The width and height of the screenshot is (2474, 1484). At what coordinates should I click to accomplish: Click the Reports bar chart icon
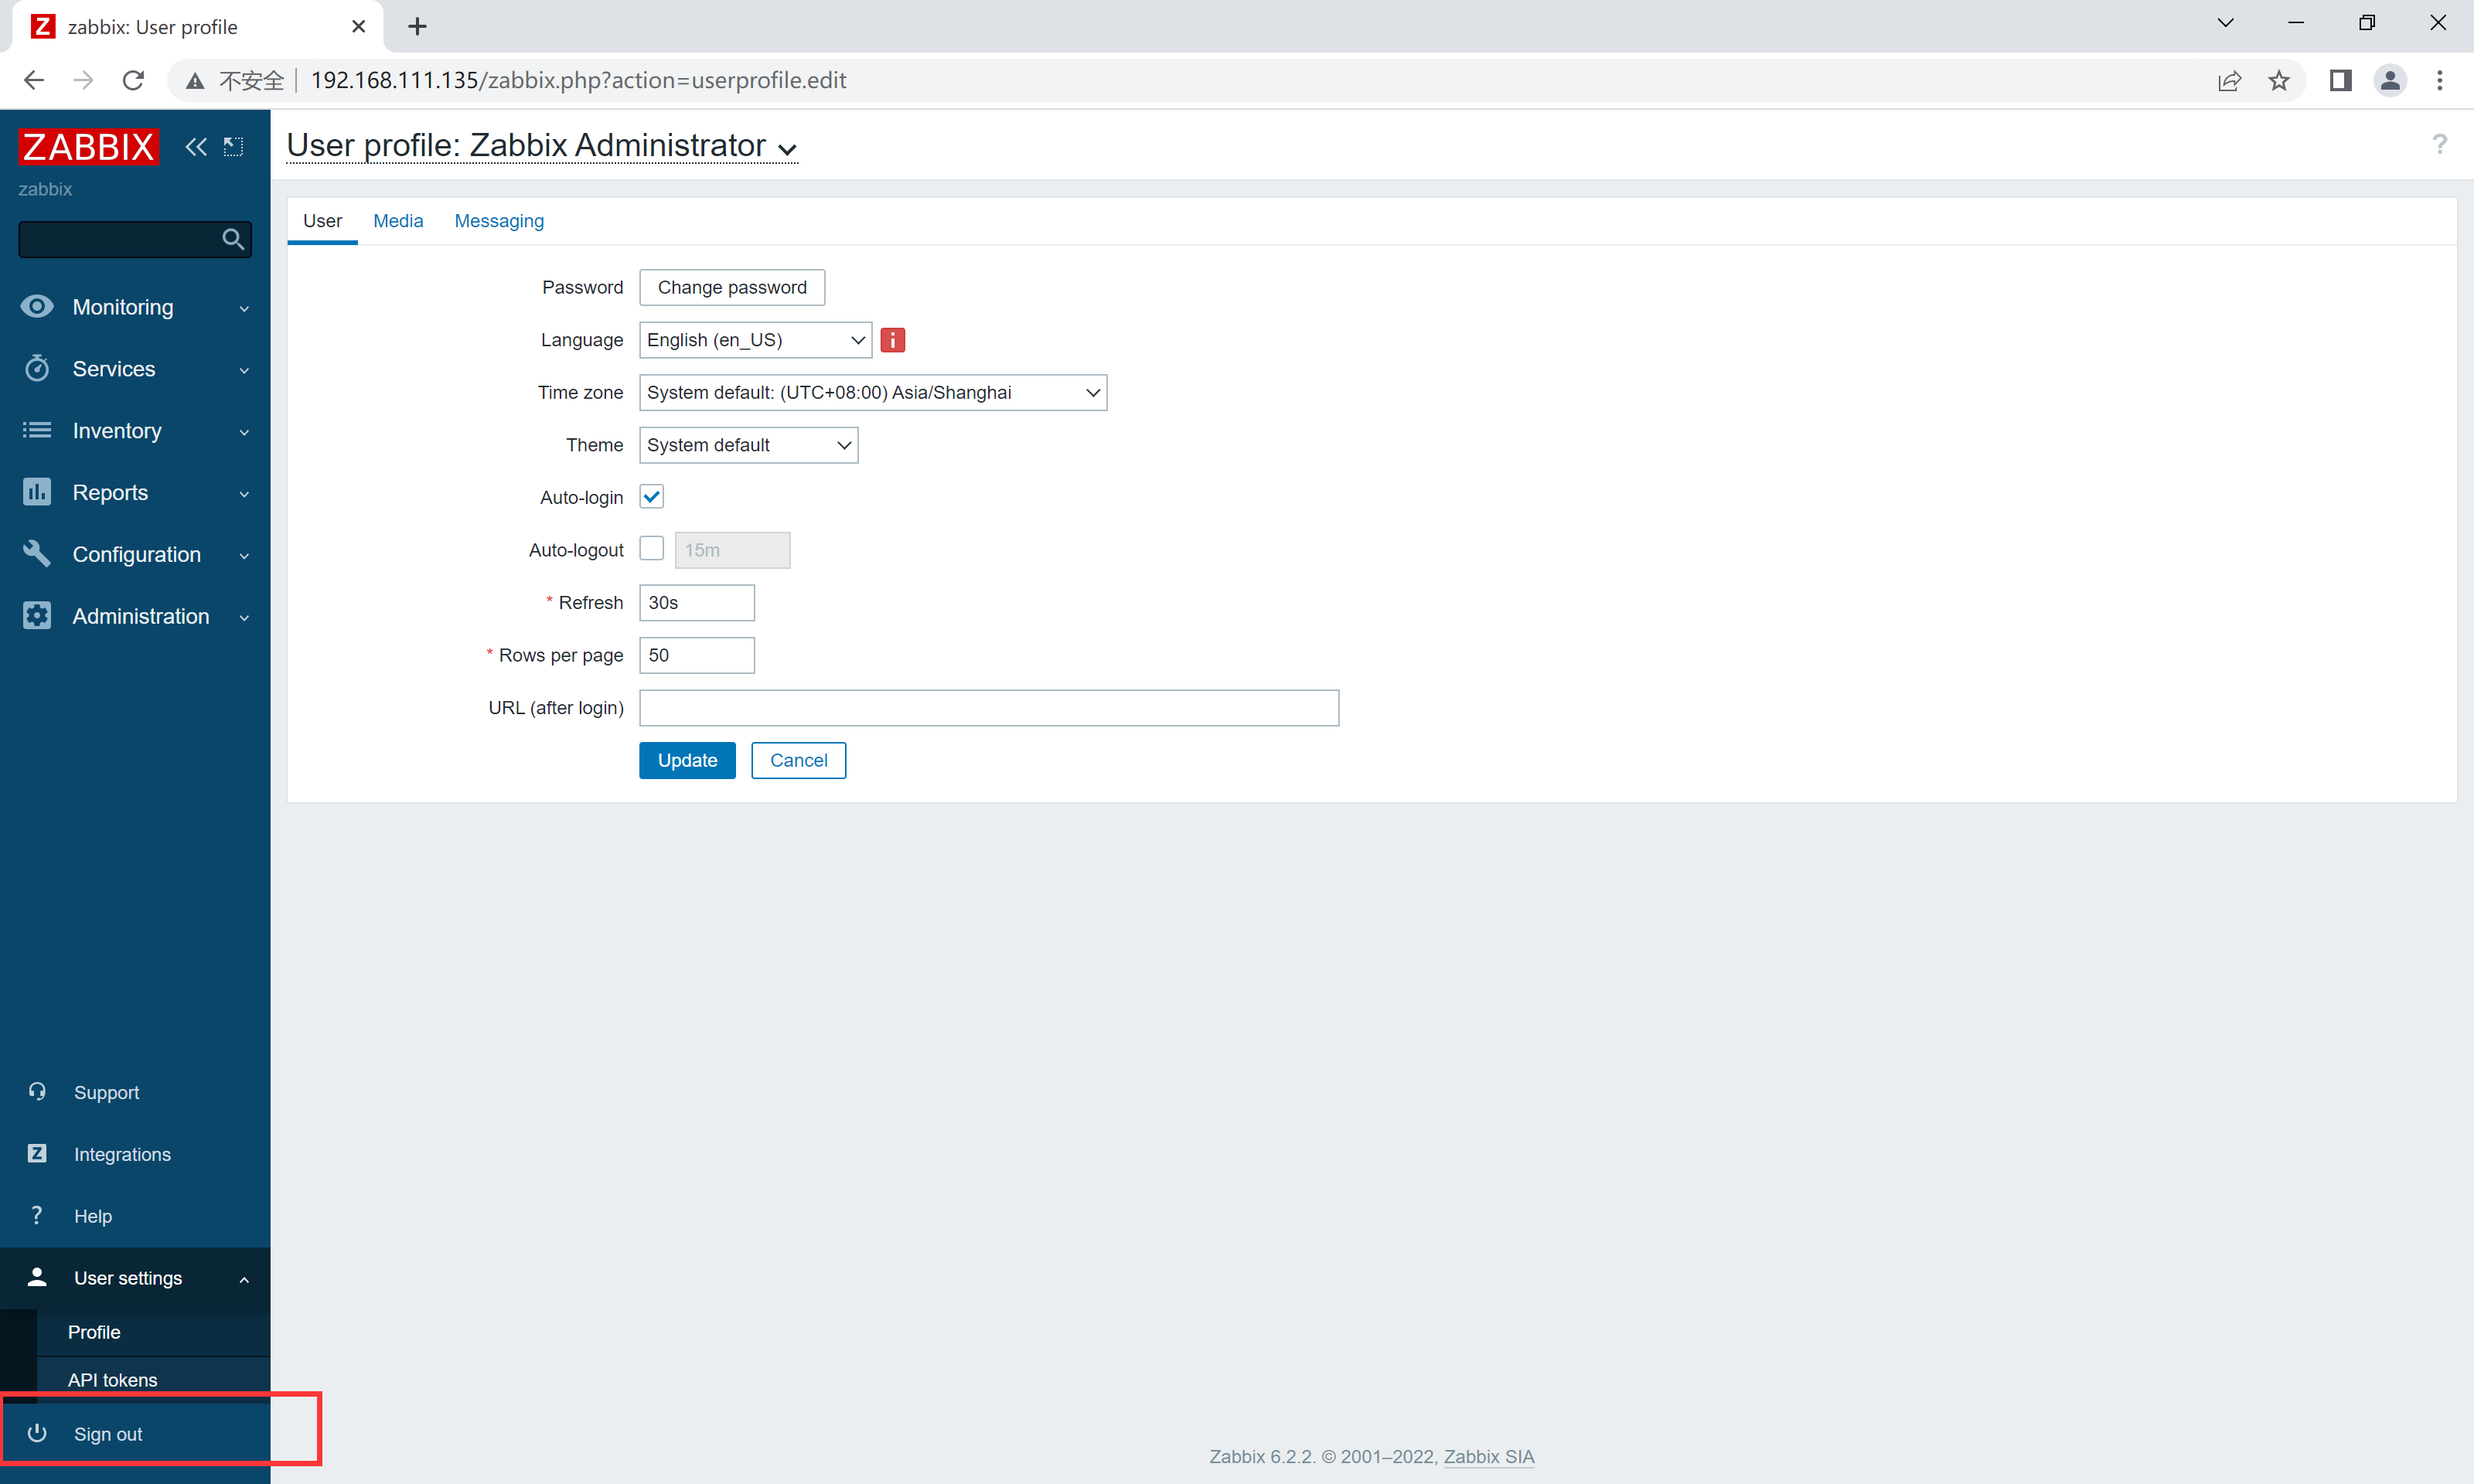coord(37,492)
